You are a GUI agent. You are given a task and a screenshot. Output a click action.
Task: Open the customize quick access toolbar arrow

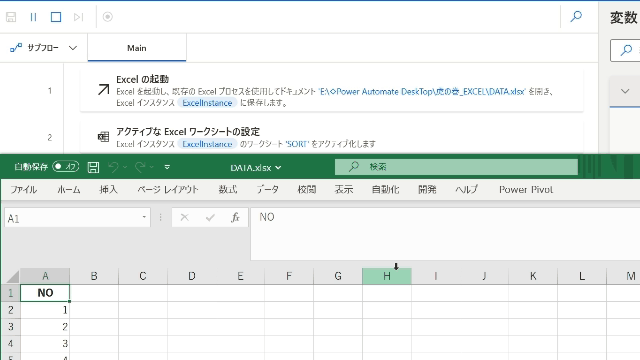[167, 167]
